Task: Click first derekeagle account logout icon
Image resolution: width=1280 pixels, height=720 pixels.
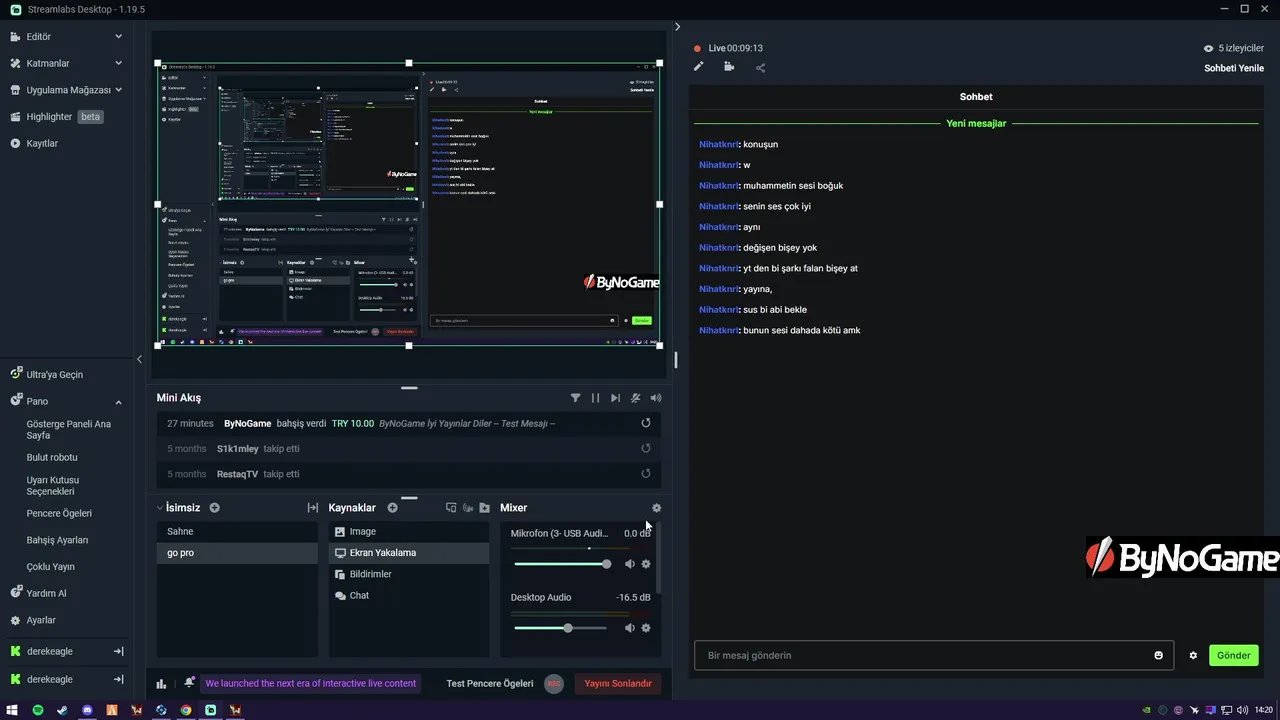Action: click(118, 651)
